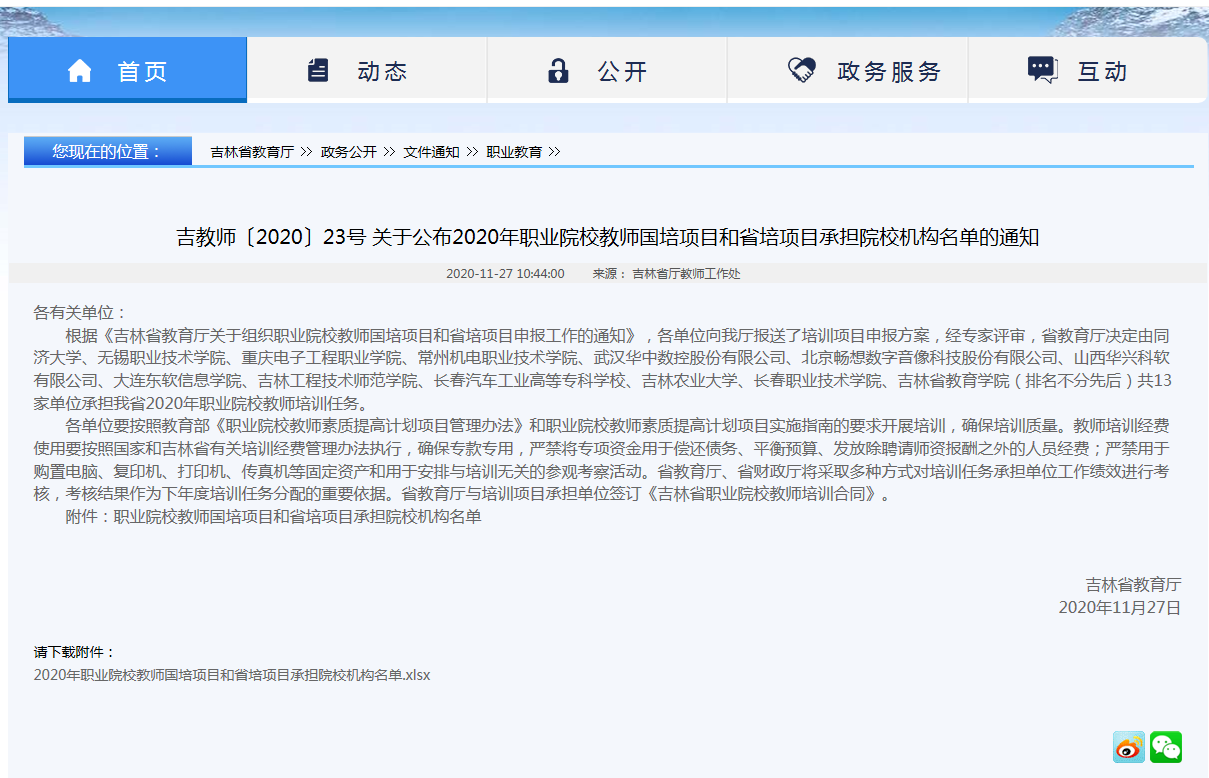This screenshot has width=1209, height=778.
Task: Click the source text 吉林省厅教师工作处
Action: pos(686,274)
